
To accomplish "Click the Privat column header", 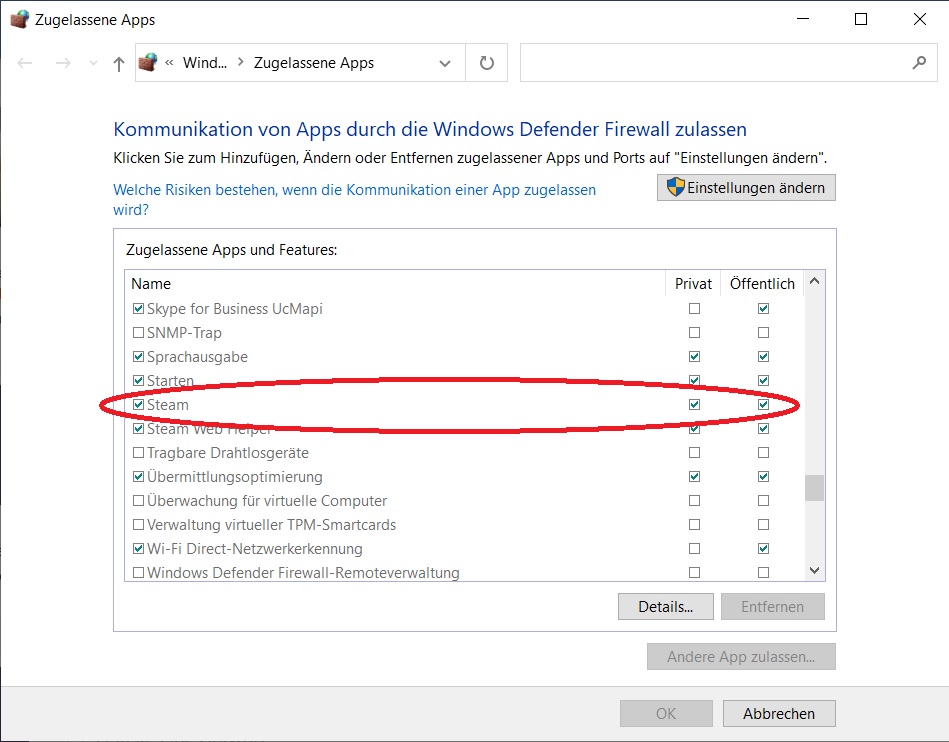I will click(693, 283).
